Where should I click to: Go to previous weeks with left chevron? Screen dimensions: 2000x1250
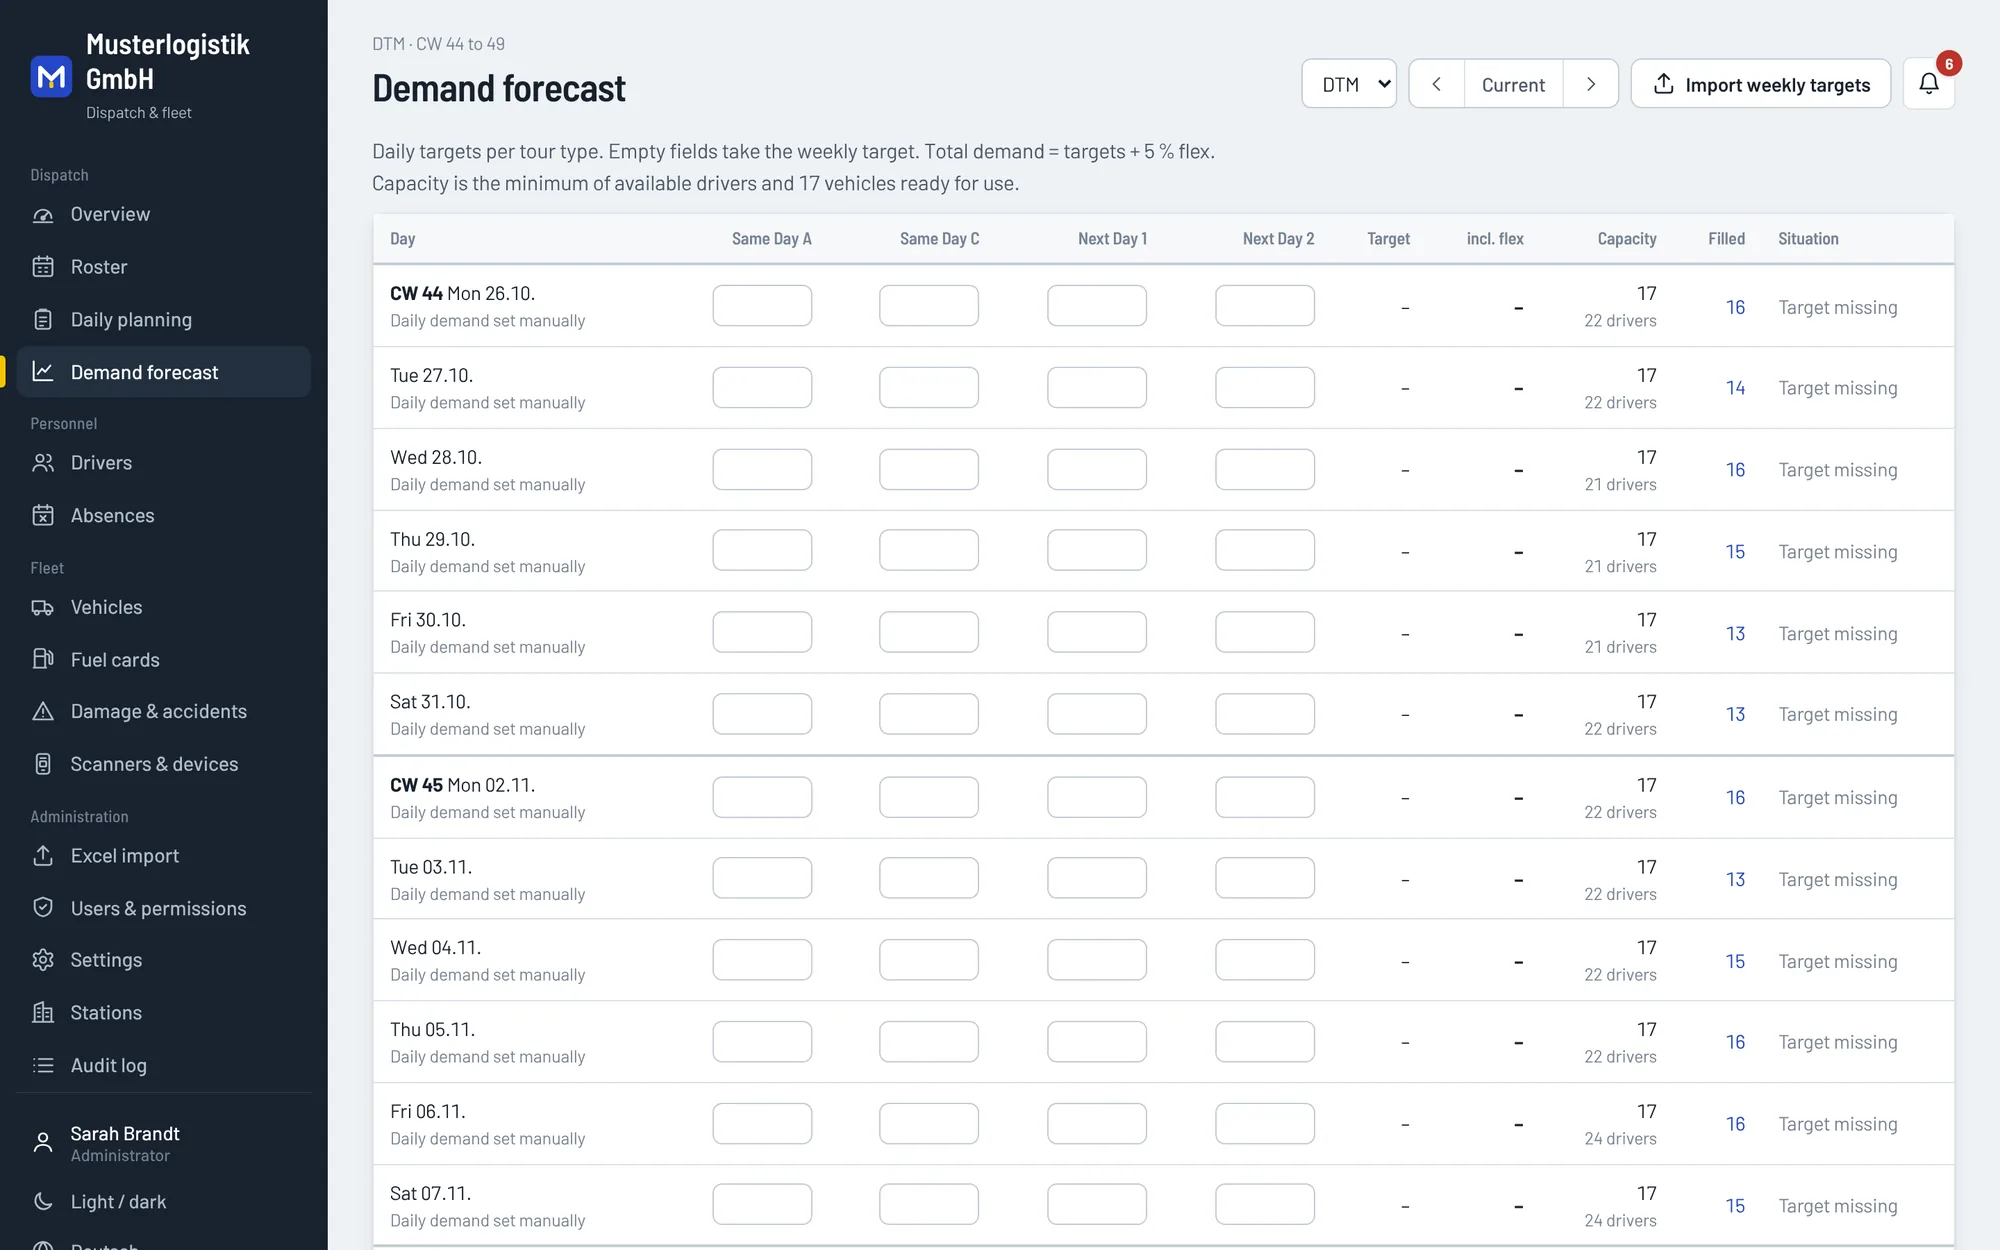1437,84
